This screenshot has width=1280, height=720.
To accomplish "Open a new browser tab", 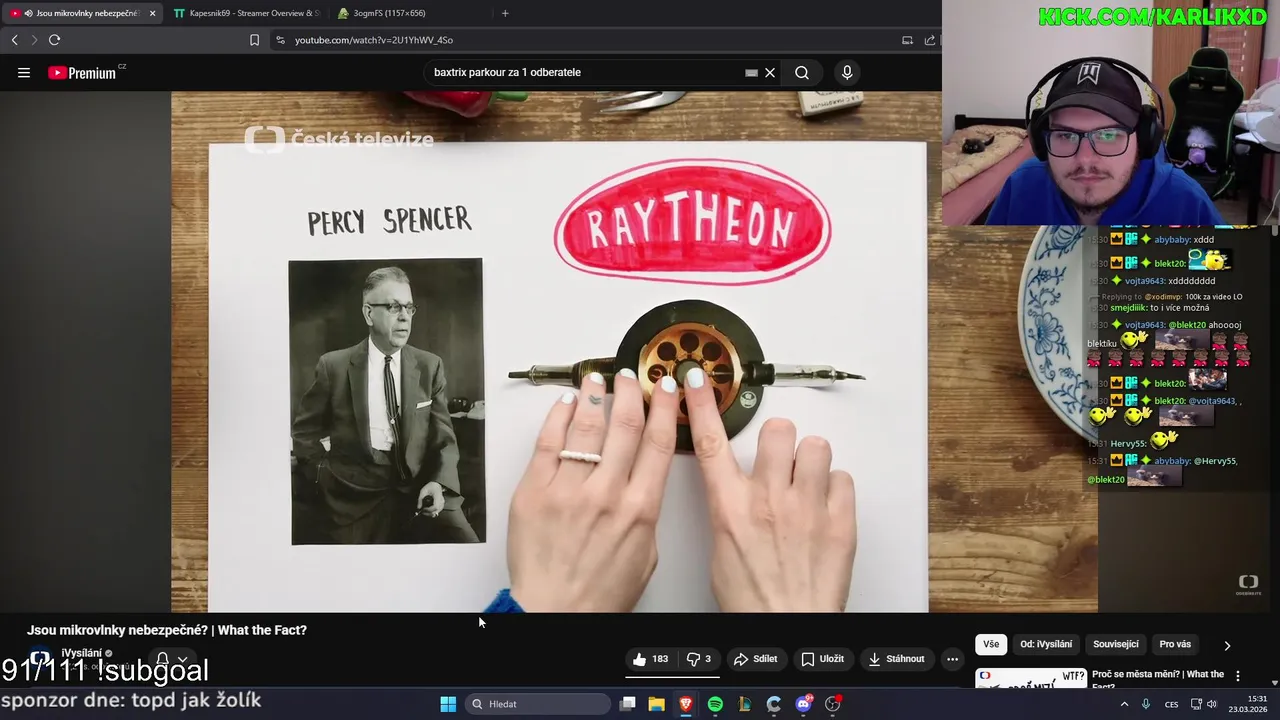I will pos(505,13).
